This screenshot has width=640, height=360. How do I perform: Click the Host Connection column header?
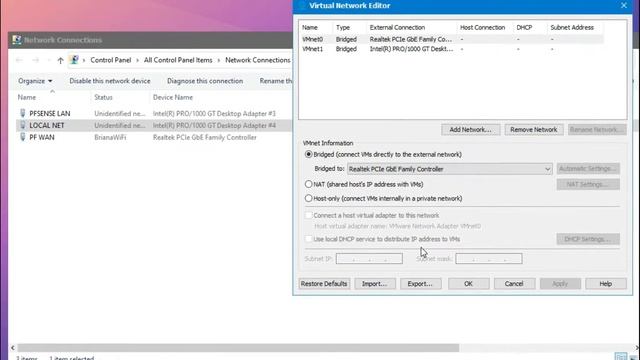[482, 27]
